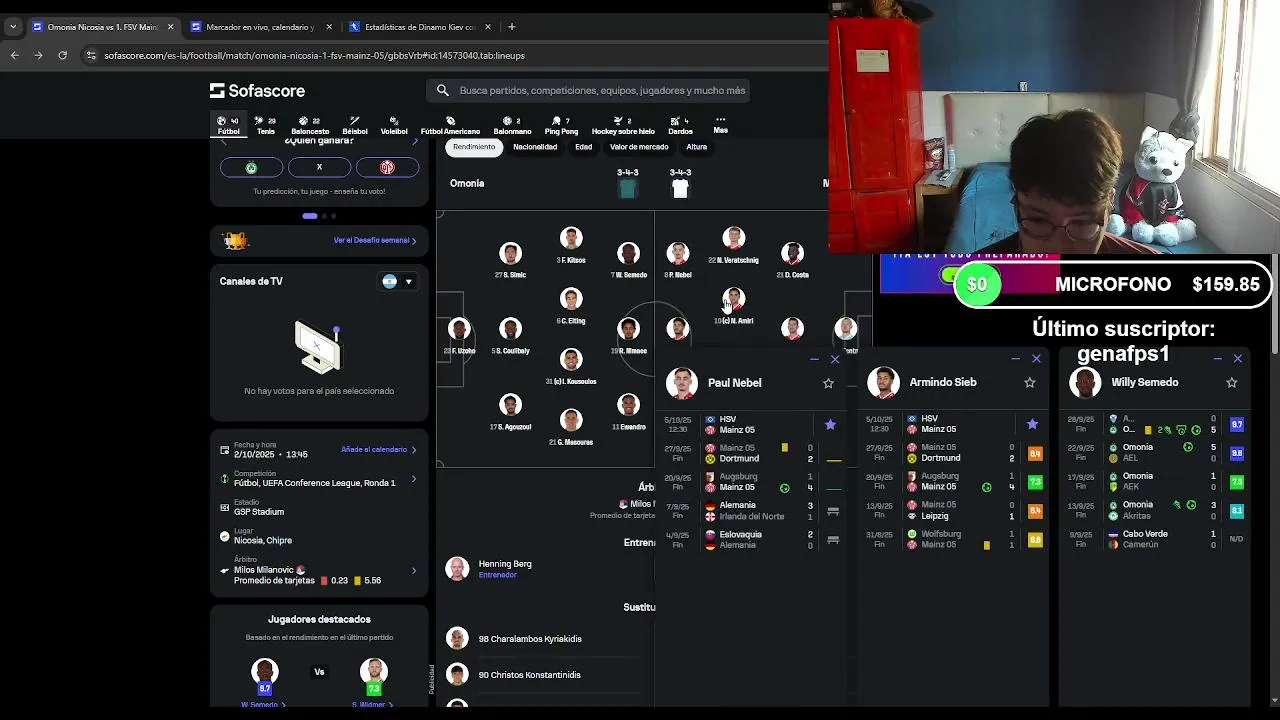
Task: Open the TV channels country dropdown
Action: point(397,281)
